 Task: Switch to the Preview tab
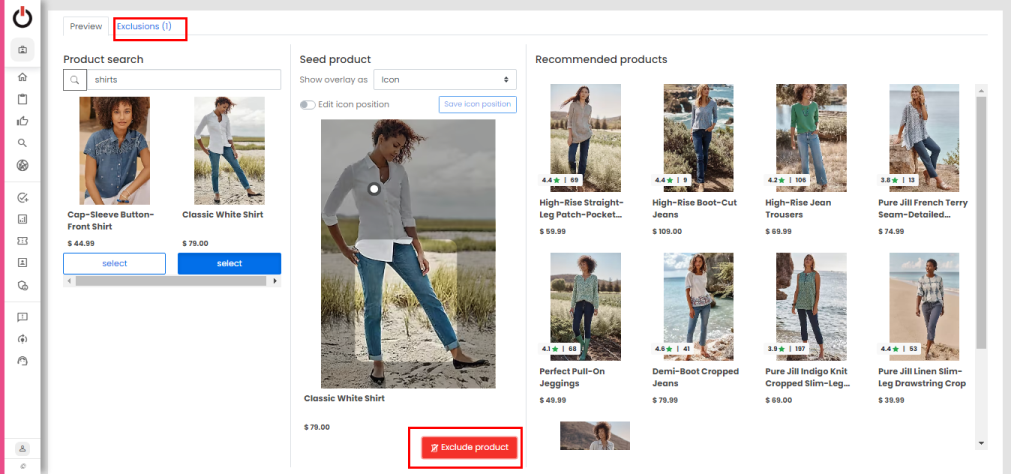(x=86, y=26)
